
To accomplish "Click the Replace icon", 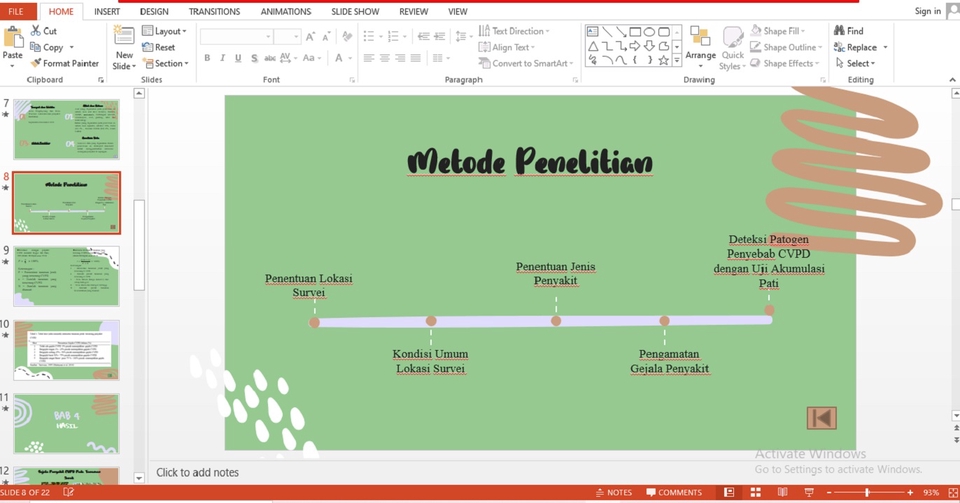I will [839, 47].
